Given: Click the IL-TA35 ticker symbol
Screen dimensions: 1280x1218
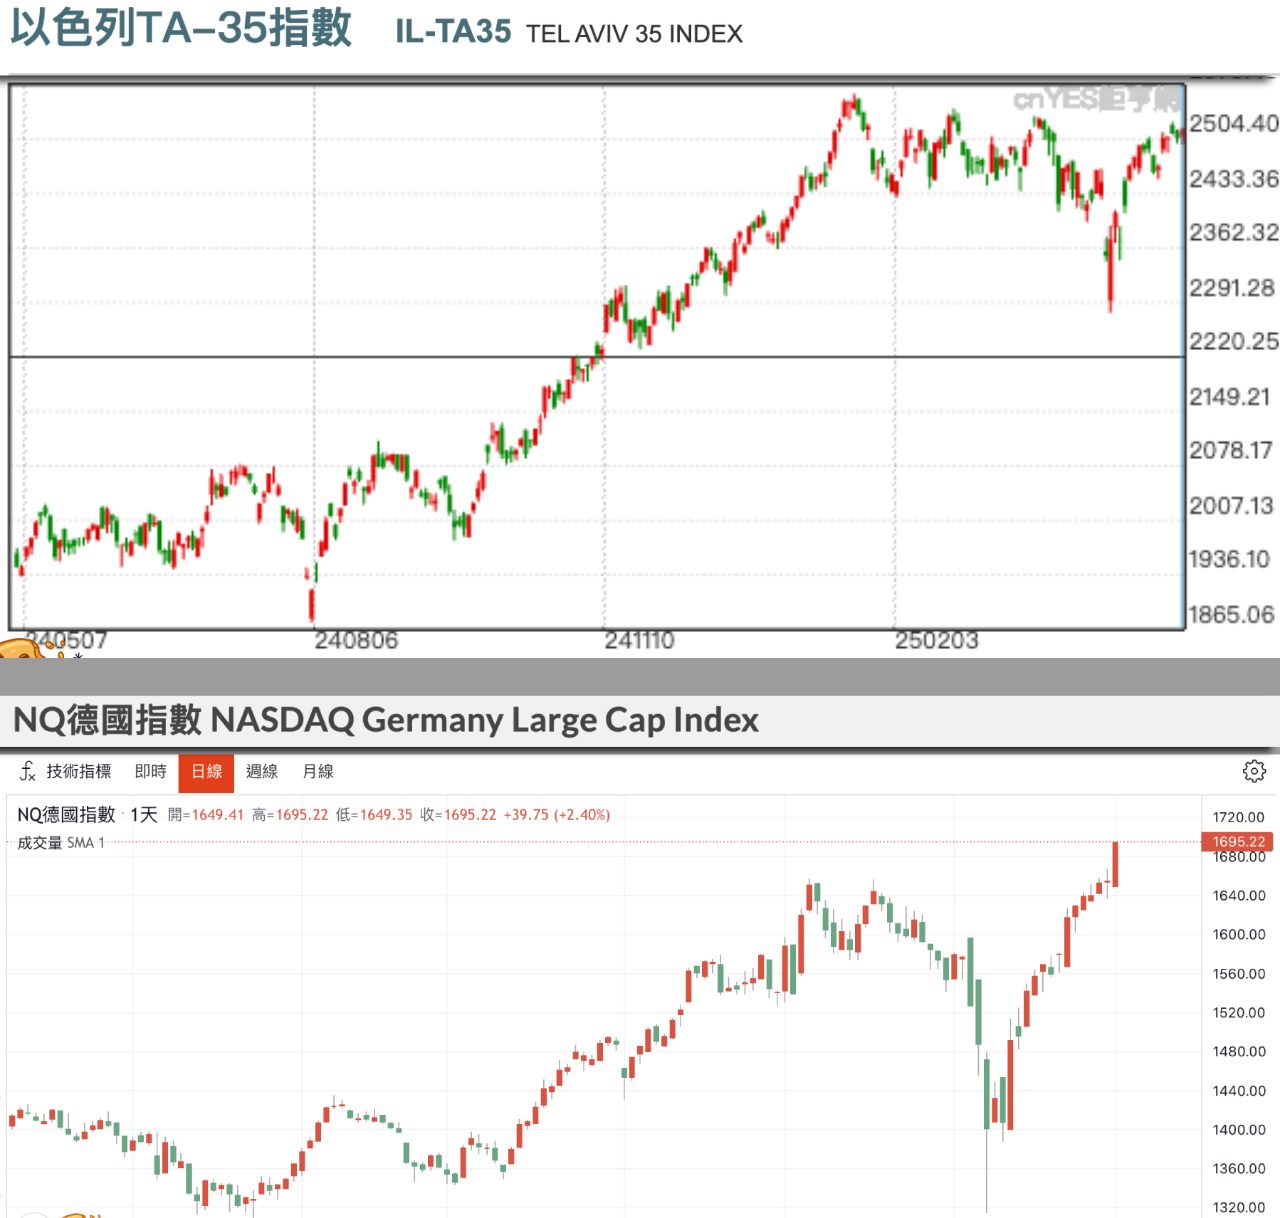Looking at the screenshot, I should [x=453, y=32].
